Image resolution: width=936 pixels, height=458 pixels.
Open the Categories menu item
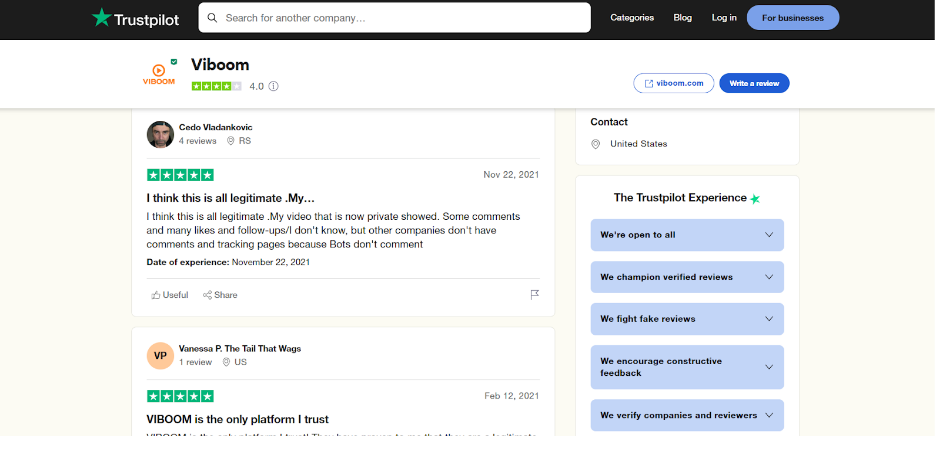[632, 18]
